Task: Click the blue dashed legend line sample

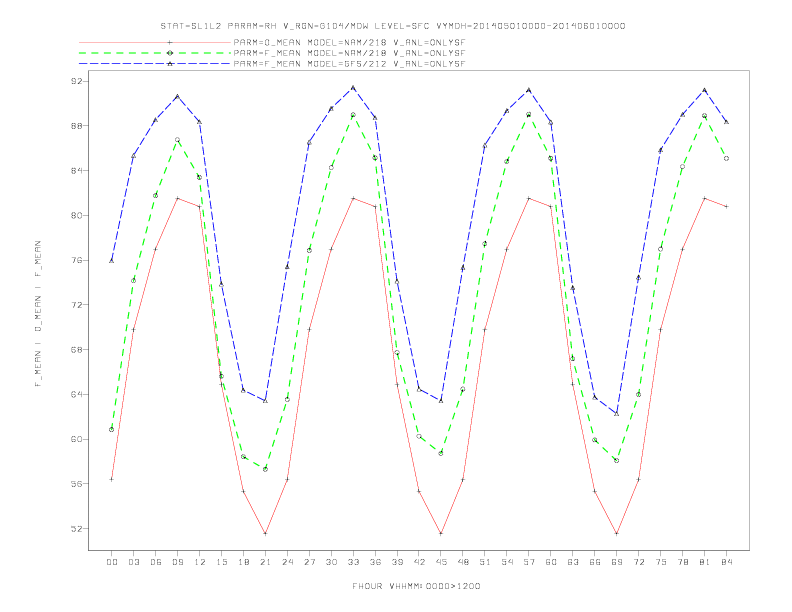Action: pyautogui.click(x=155, y=64)
